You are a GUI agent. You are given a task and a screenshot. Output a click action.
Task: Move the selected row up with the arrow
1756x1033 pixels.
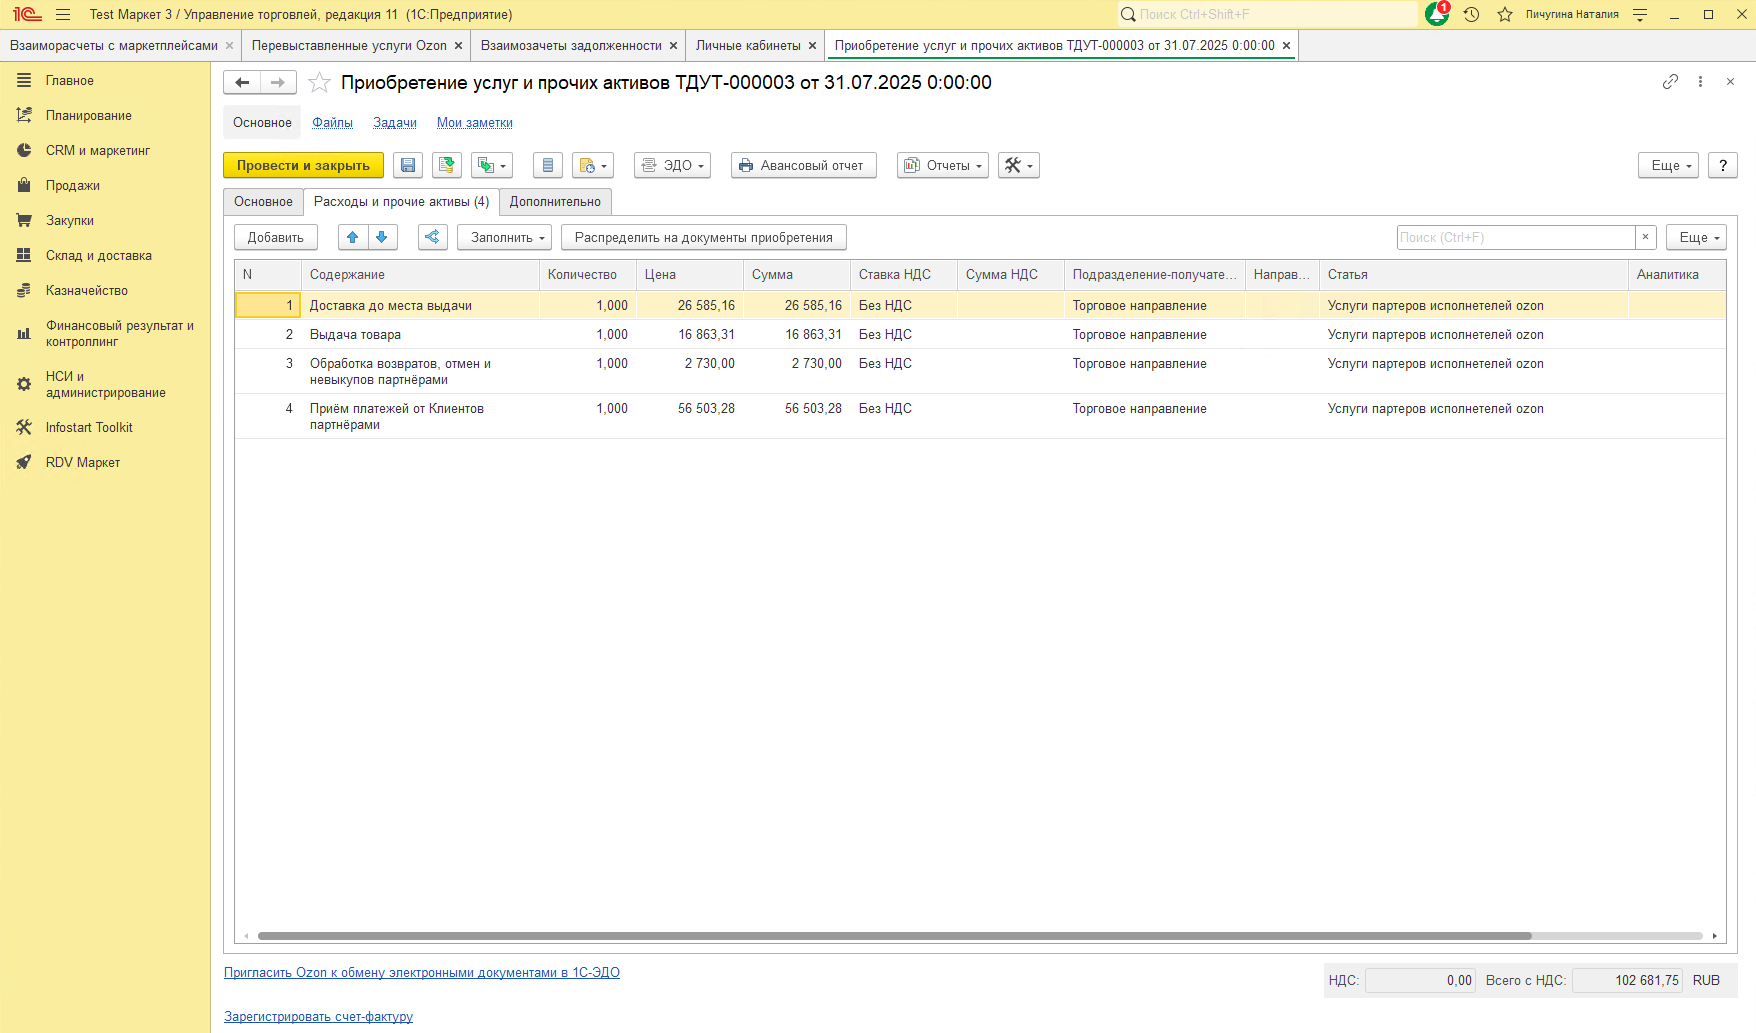(x=353, y=238)
